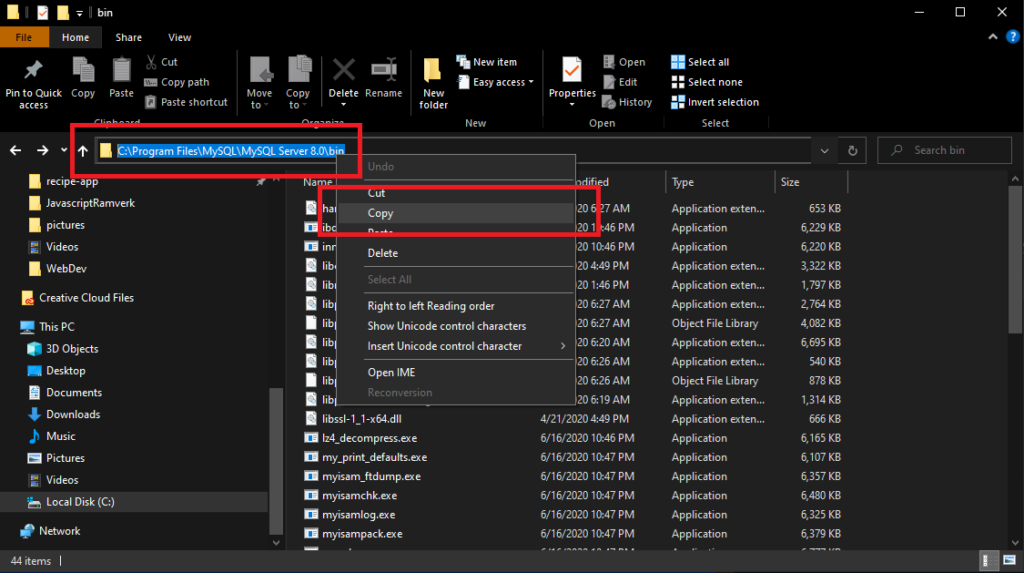Open the Help question mark icon

1012,37
